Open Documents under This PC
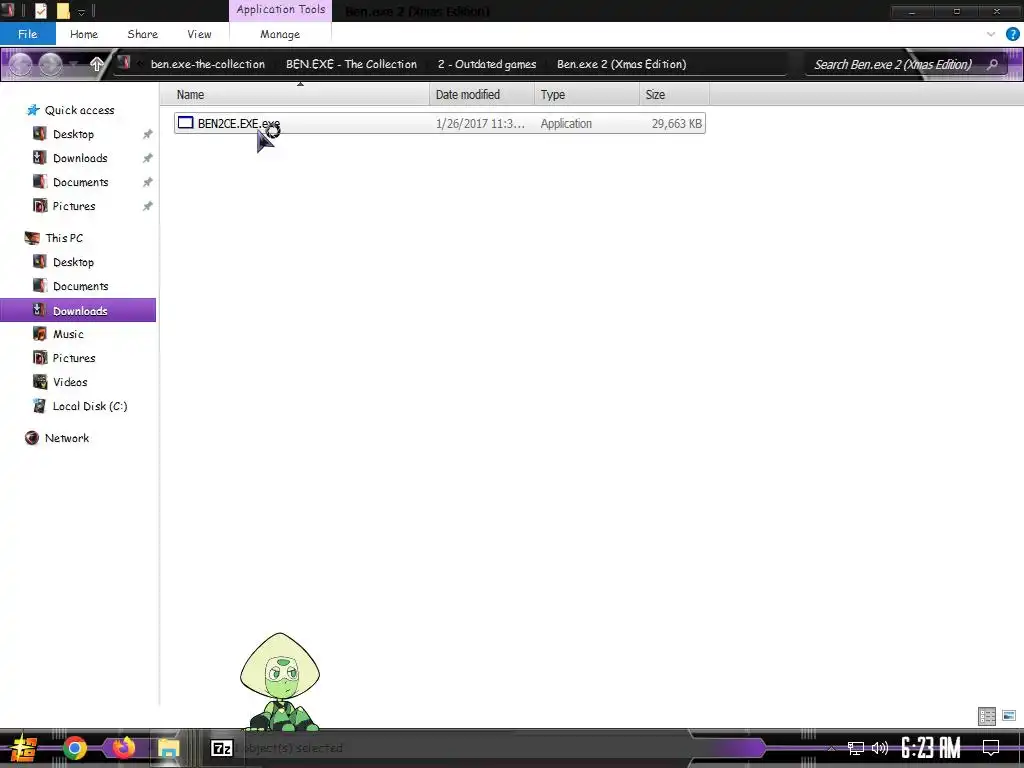Viewport: 1024px width, 768px height. point(80,287)
